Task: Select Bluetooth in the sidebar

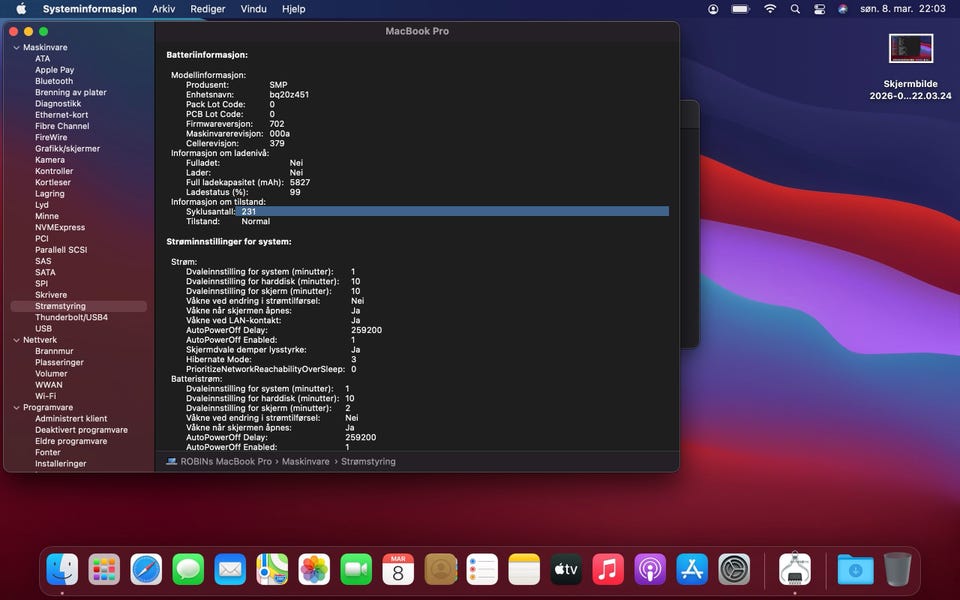Action: coord(54,81)
